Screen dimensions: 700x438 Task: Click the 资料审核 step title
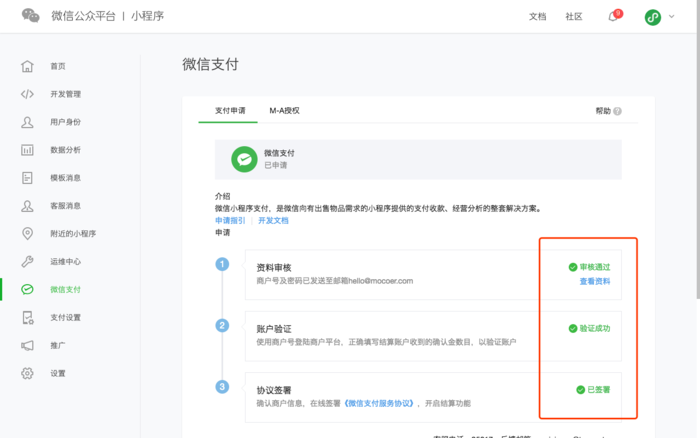pyautogui.click(x=274, y=267)
